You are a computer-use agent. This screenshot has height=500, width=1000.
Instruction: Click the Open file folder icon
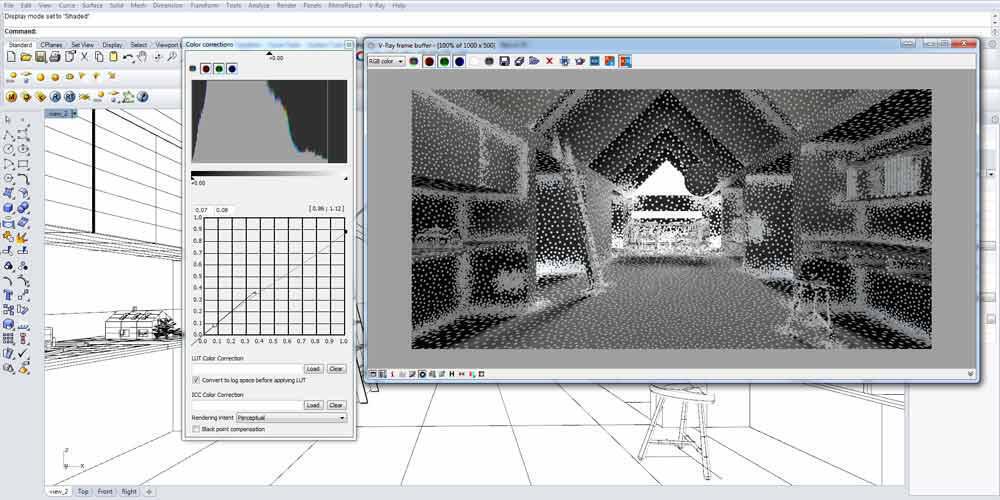coord(26,57)
